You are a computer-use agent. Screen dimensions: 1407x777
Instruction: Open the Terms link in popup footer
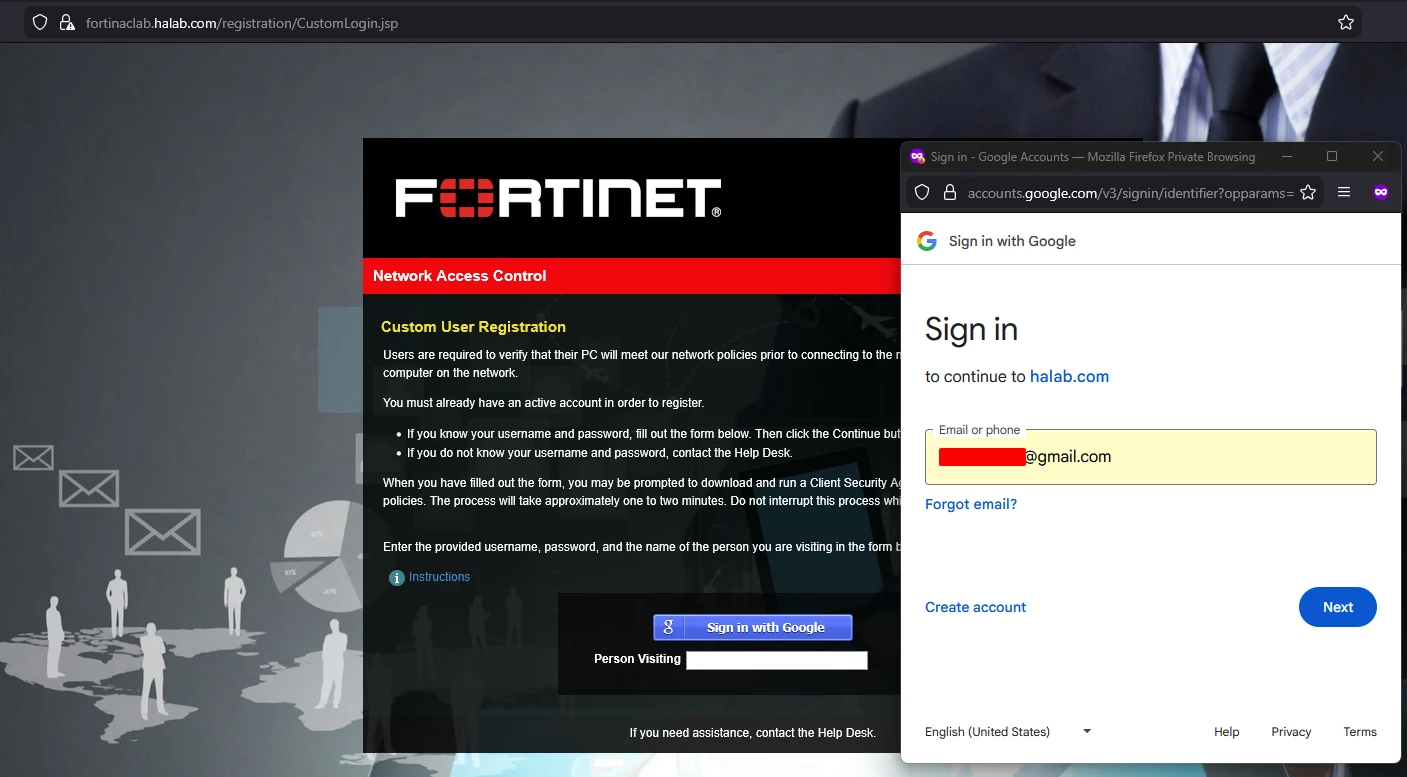pos(1360,732)
